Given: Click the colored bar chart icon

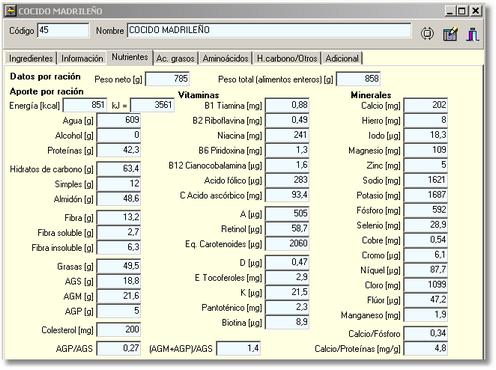Looking at the screenshot, I should click(x=473, y=34).
